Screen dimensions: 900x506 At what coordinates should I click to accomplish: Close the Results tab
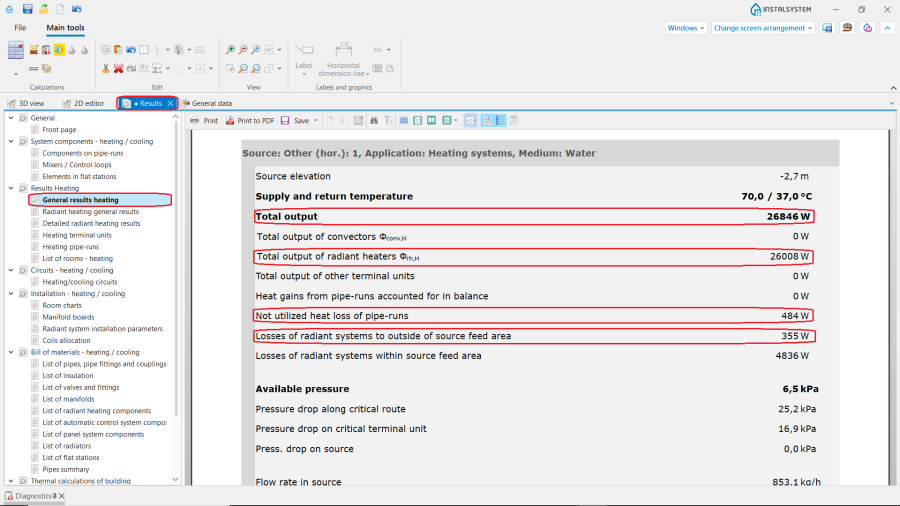(170, 103)
